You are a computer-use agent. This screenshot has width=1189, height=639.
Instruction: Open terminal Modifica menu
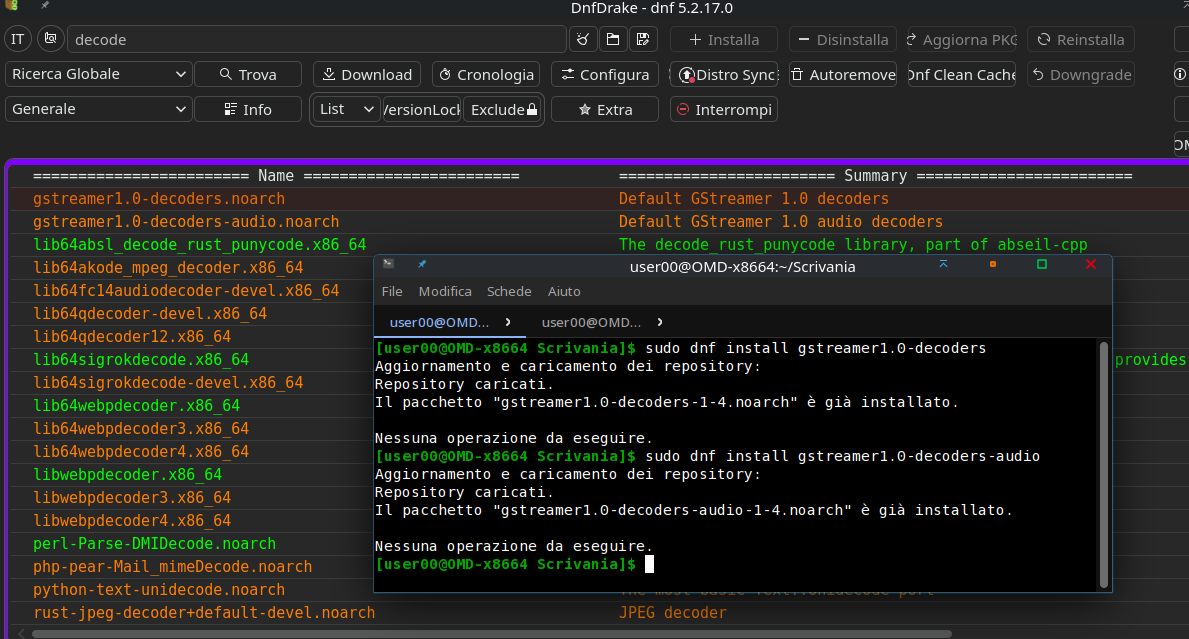[445, 291]
